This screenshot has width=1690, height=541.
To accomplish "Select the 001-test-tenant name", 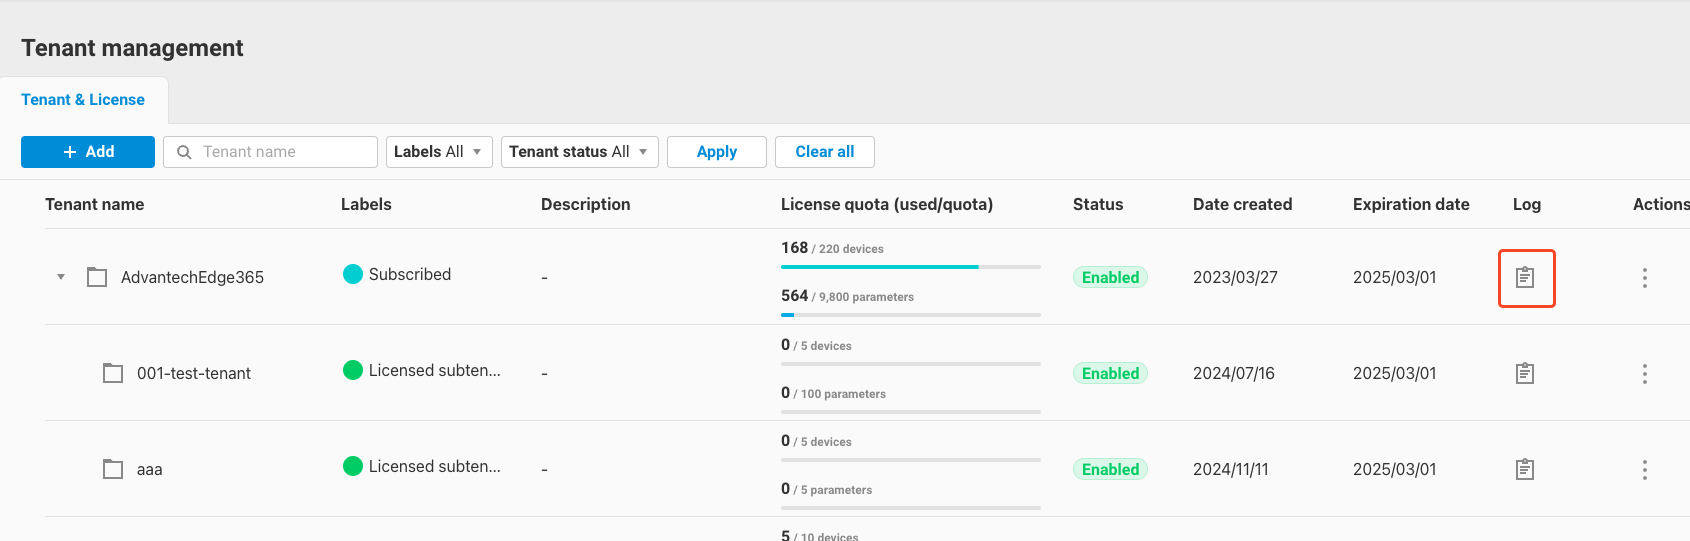I will coord(194,373).
